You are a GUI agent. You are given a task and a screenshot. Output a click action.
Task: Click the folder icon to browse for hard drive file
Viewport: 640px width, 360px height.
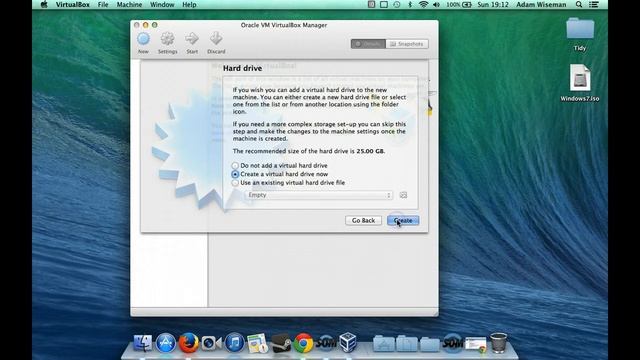coord(403,195)
